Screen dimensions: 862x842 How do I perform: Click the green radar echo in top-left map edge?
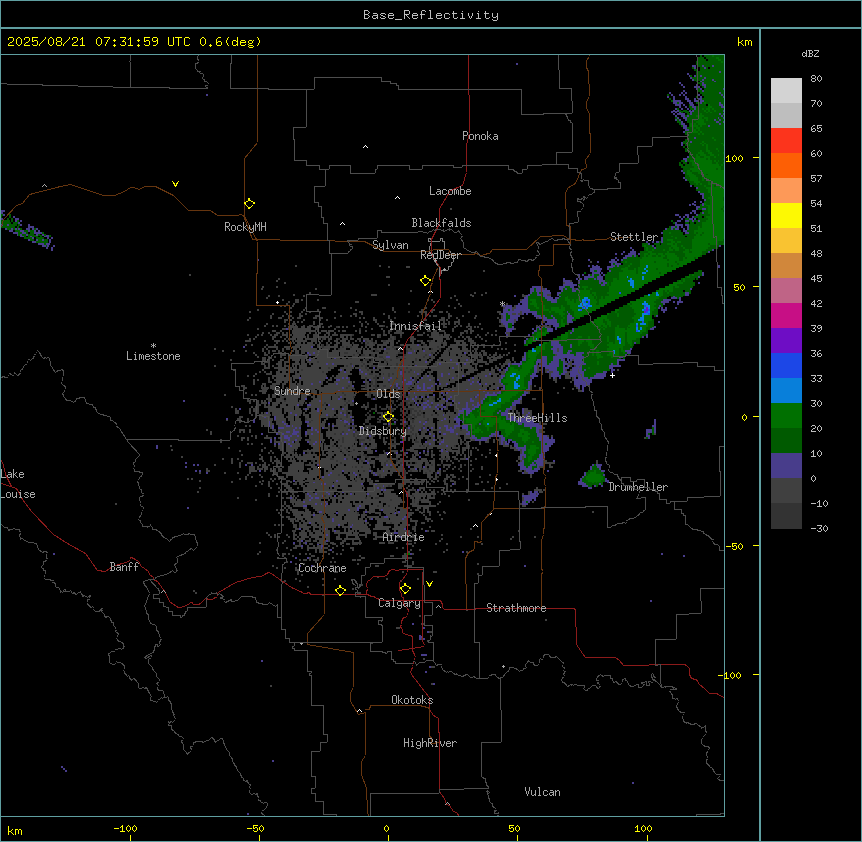[x=27, y=231]
